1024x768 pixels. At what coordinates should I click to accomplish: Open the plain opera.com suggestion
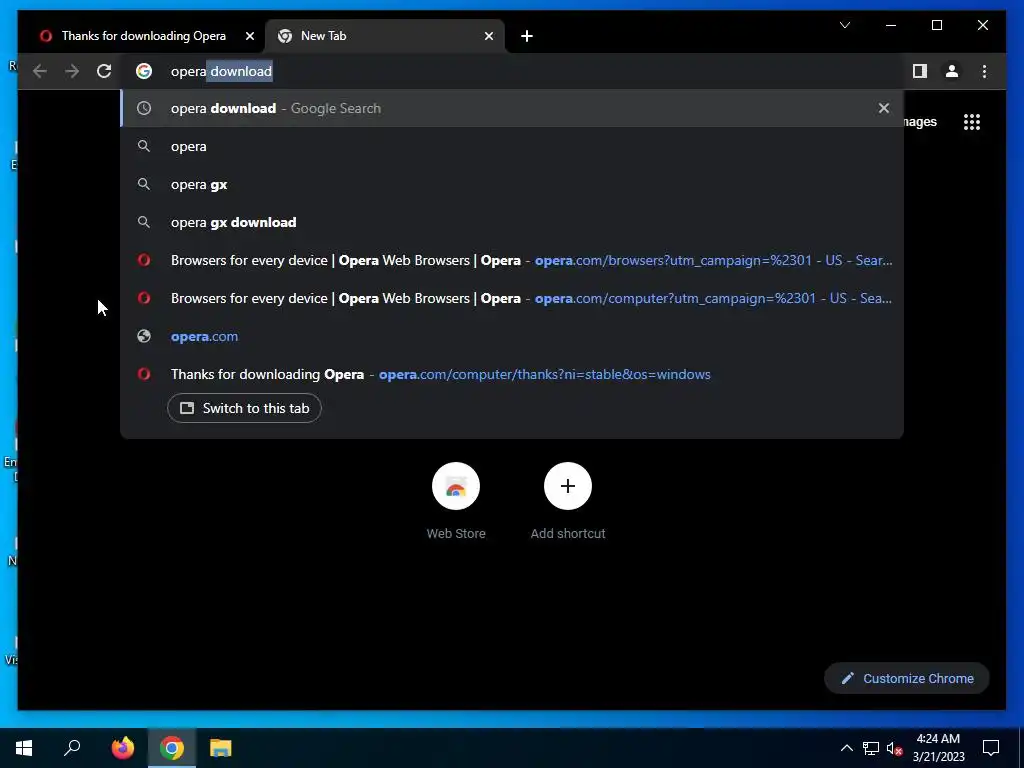tap(512, 336)
